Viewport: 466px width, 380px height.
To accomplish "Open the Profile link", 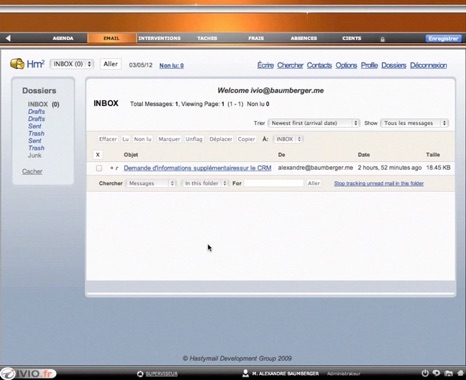I will tap(369, 65).
